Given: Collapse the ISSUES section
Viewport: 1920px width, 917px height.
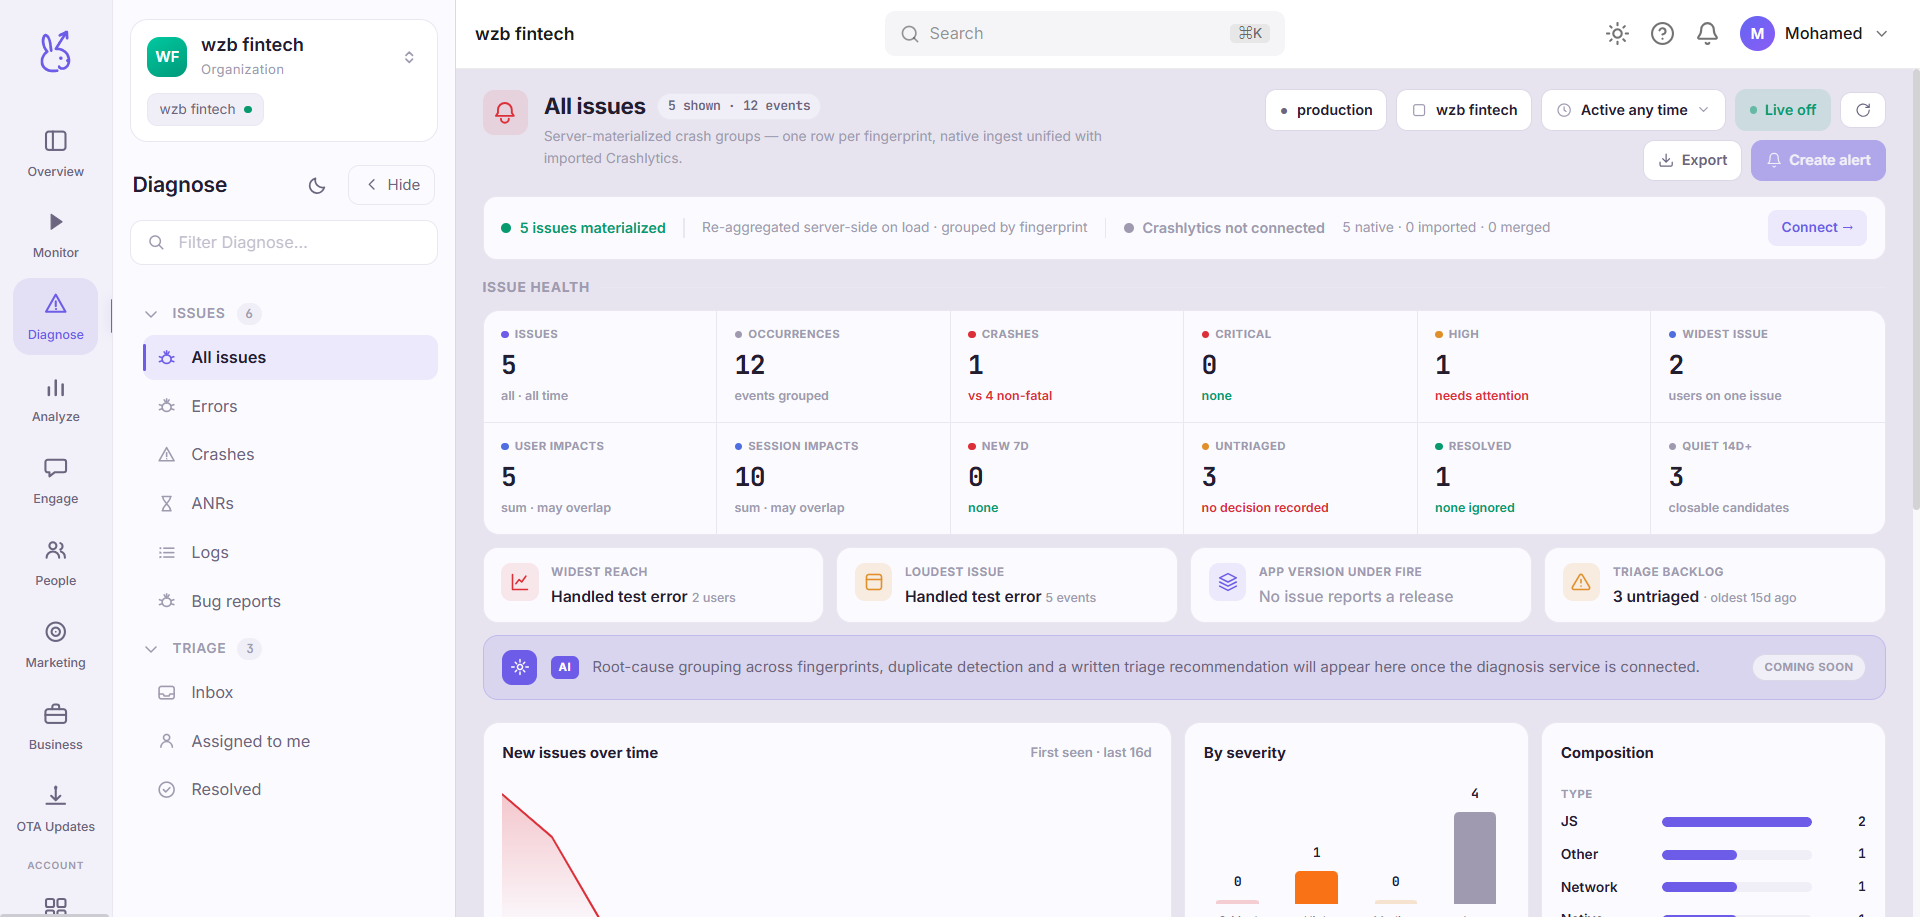Looking at the screenshot, I should coord(151,314).
